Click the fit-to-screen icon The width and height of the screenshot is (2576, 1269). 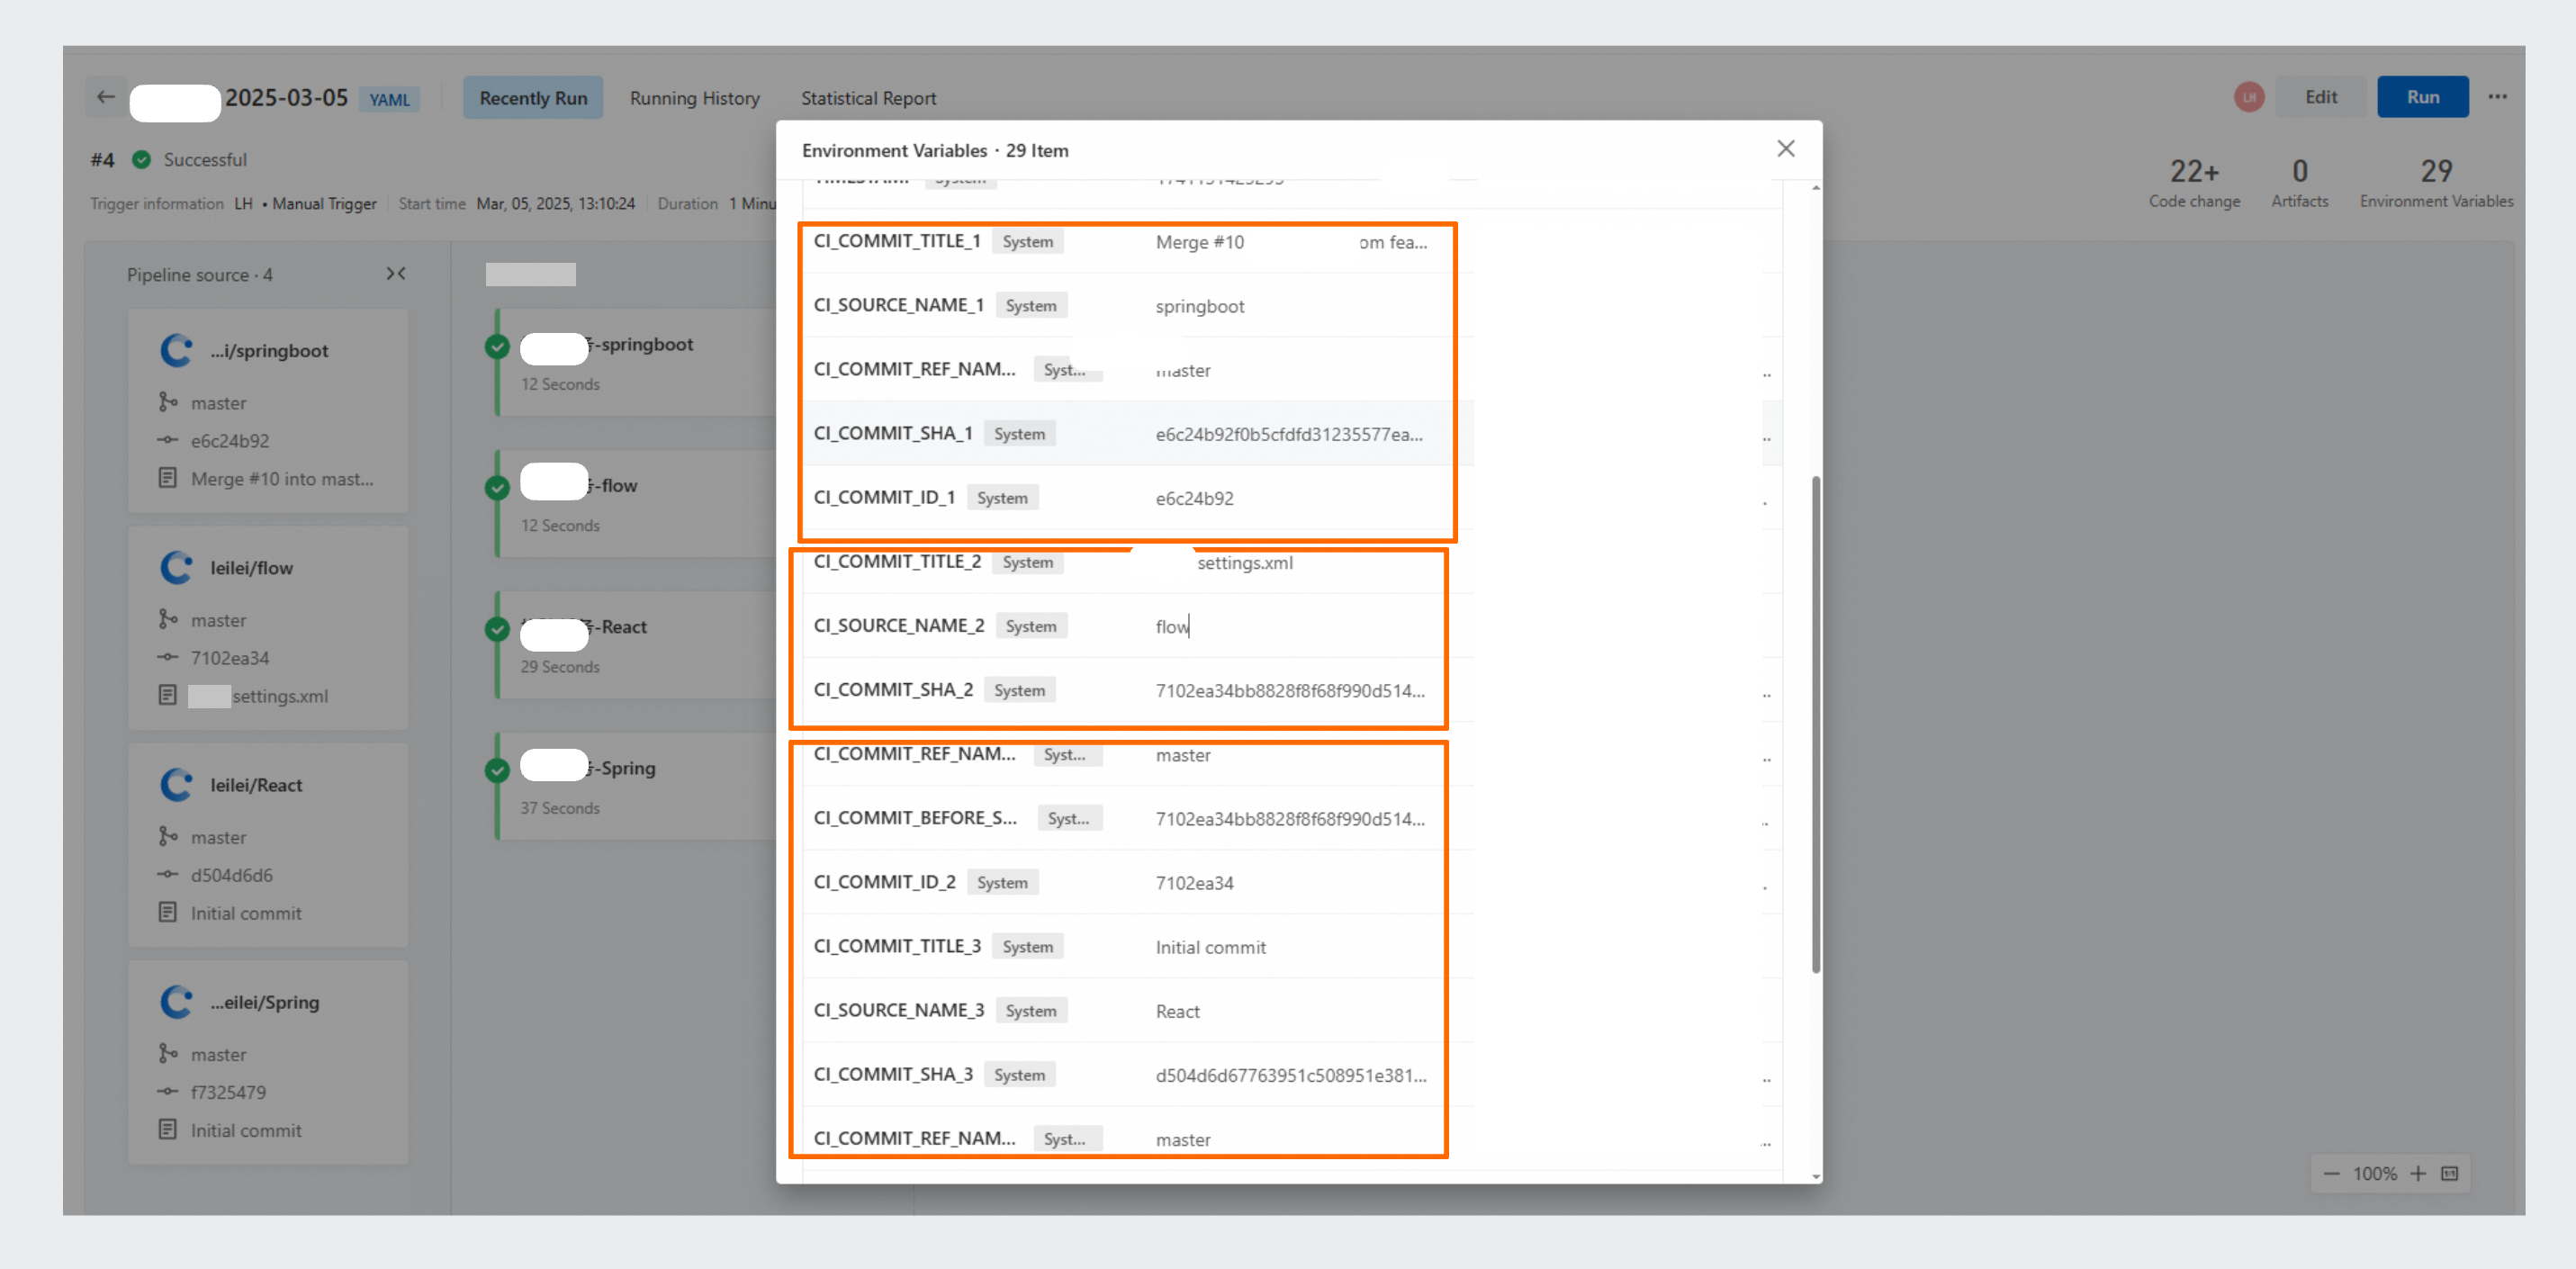click(x=2449, y=1173)
